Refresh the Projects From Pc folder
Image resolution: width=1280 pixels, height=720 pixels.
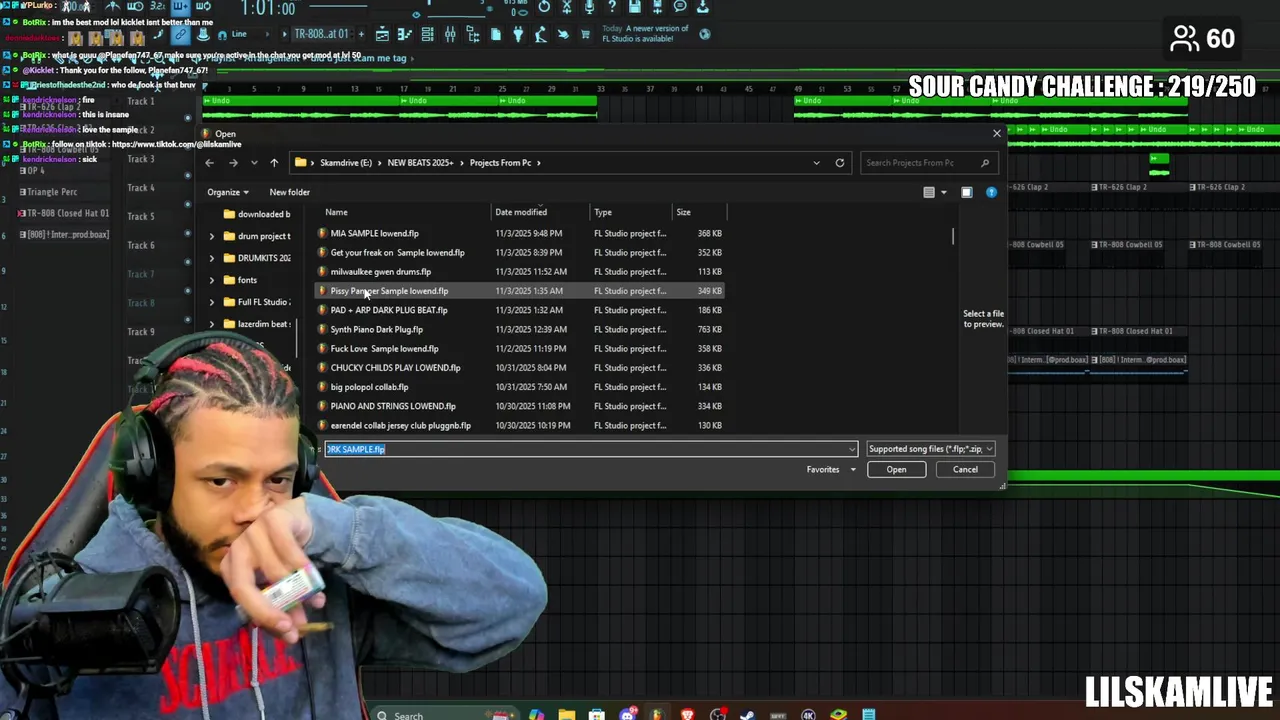(840, 163)
